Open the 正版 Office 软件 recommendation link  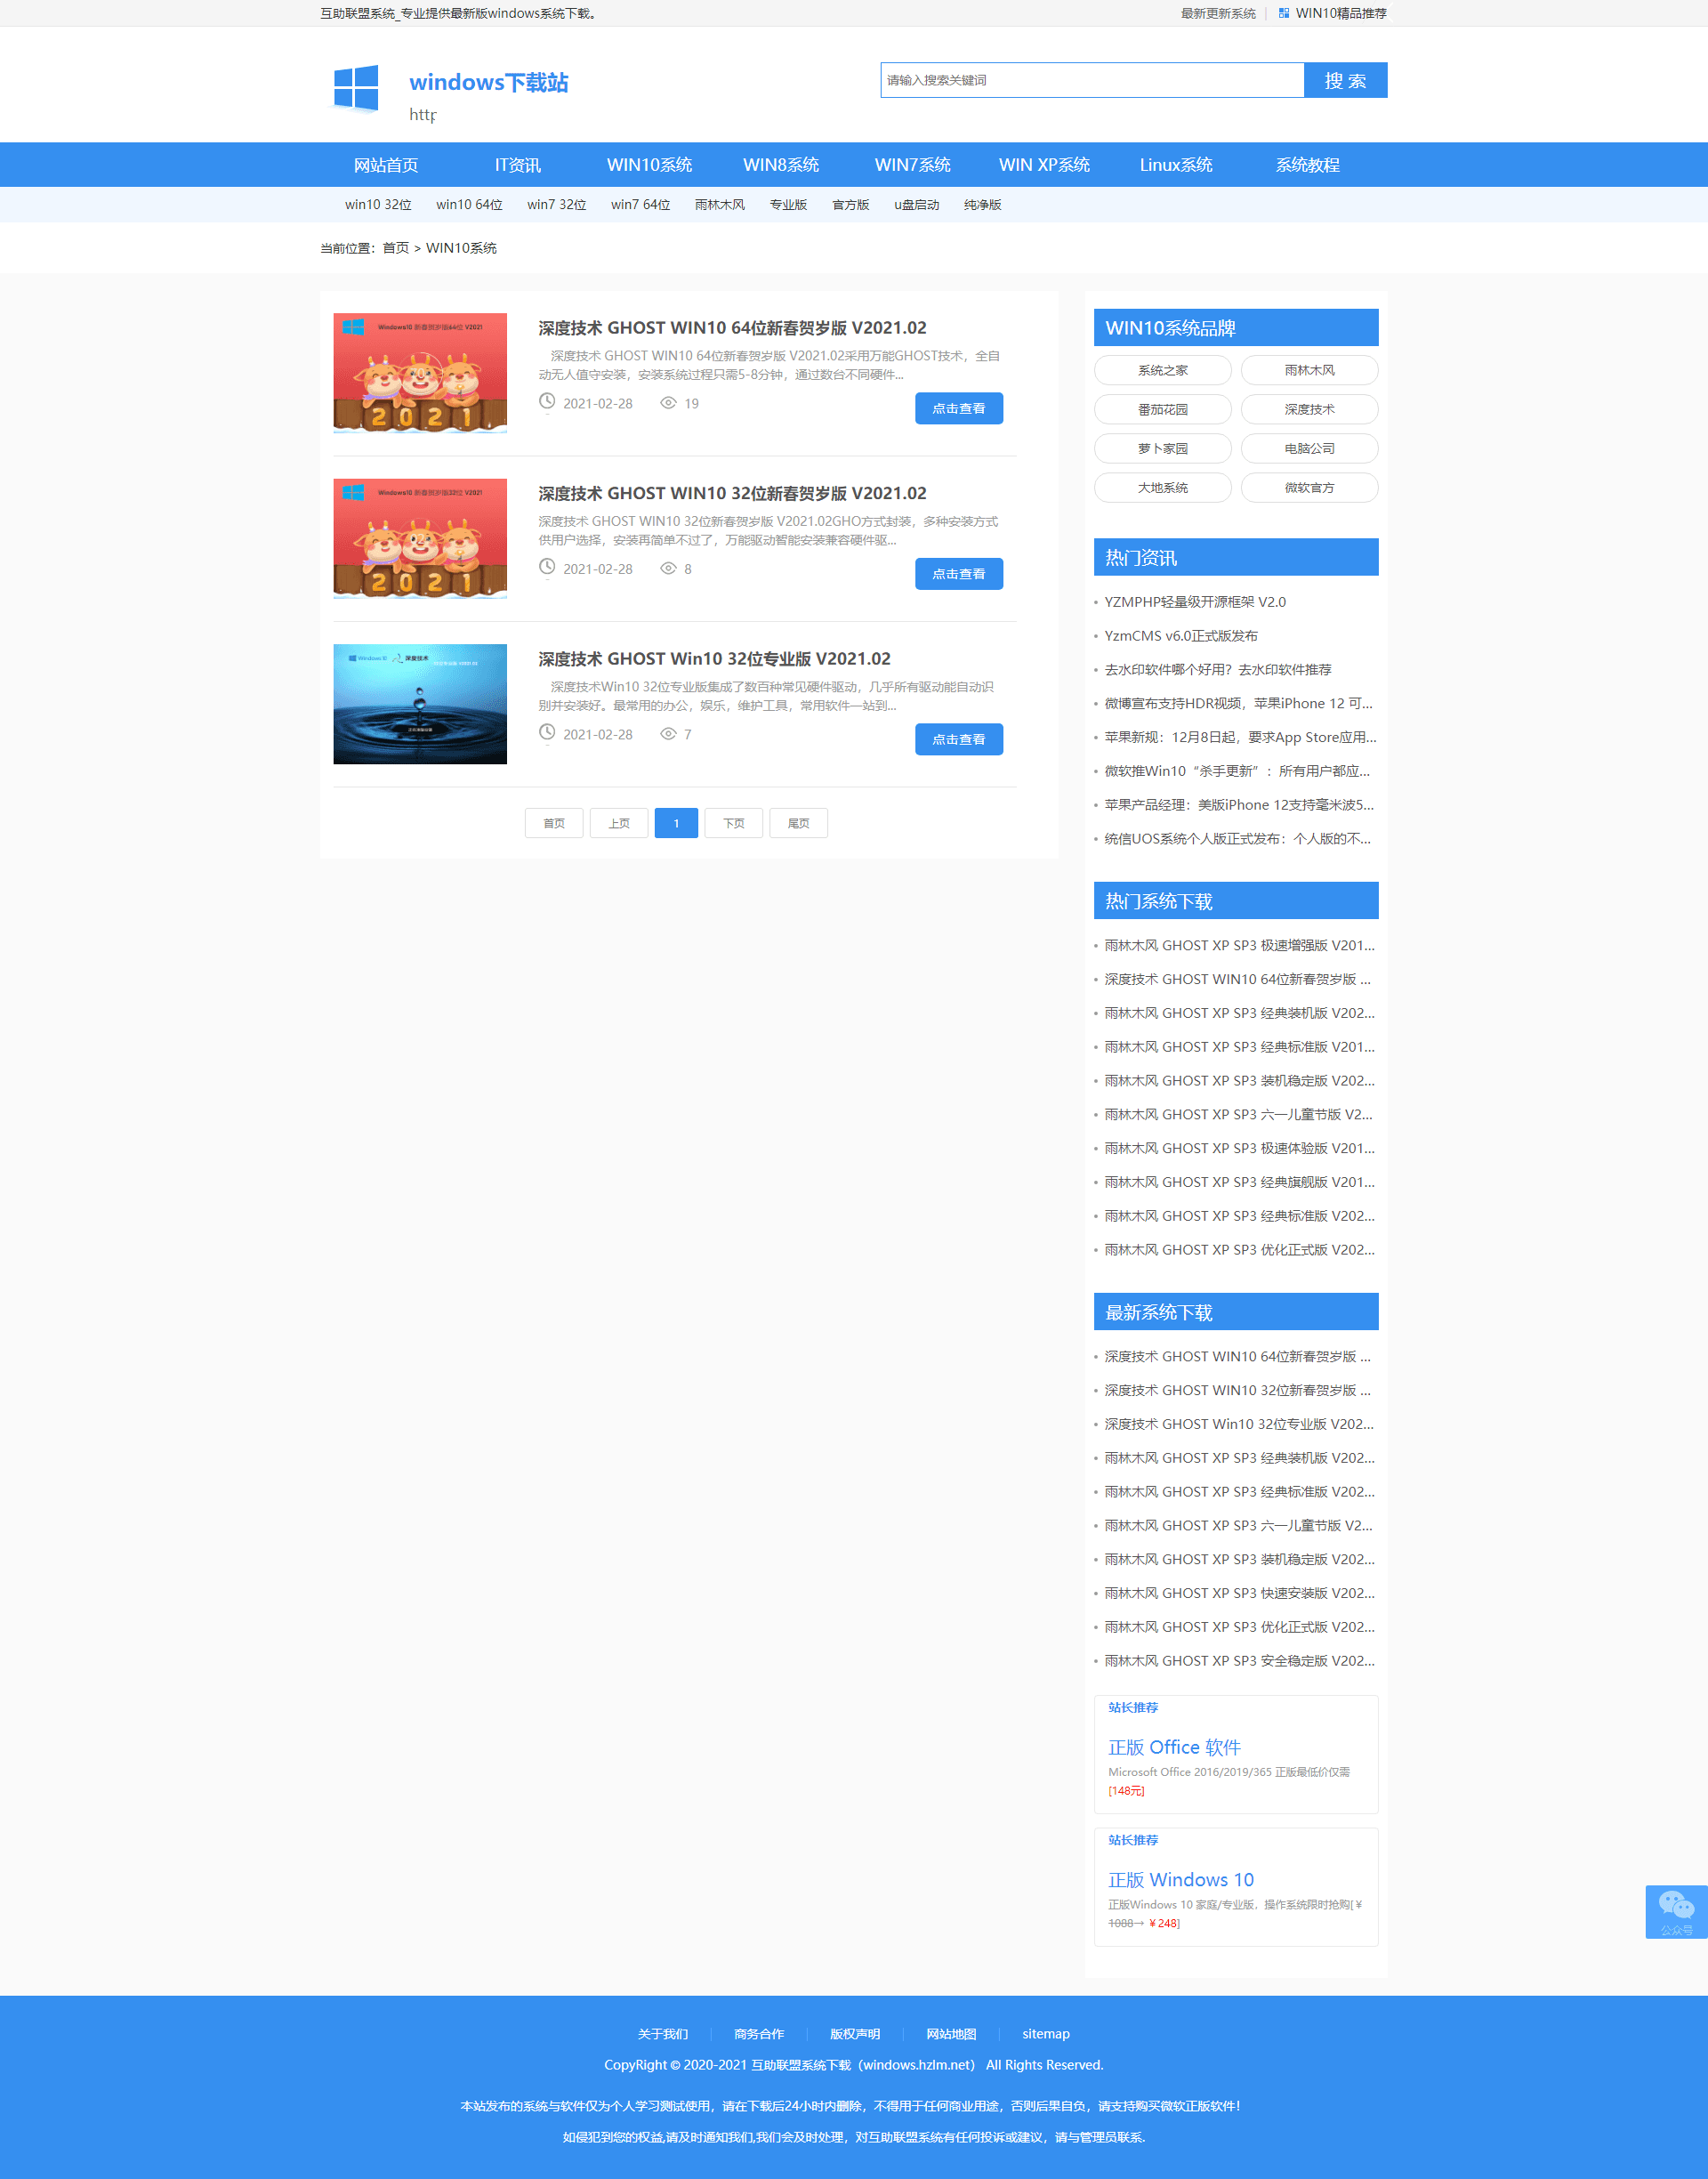[1174, 1747]
